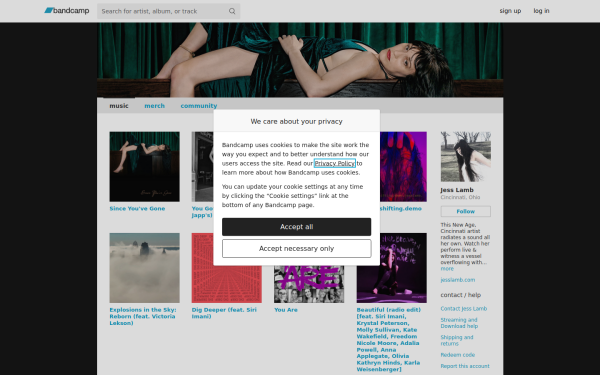Open the Privacy Policy link
The height and width of the screenshot is (375, 600).
pyautogui.click(x=335, y=163)
